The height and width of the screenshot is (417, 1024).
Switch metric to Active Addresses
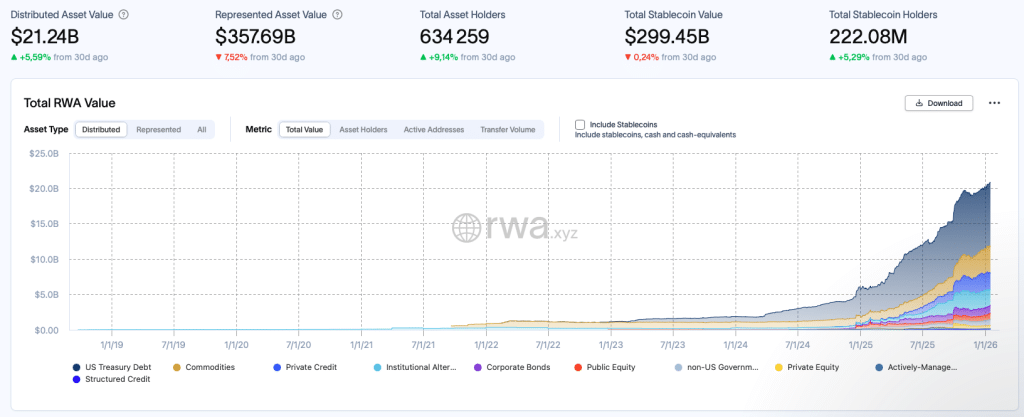click(x=433, y=129)
